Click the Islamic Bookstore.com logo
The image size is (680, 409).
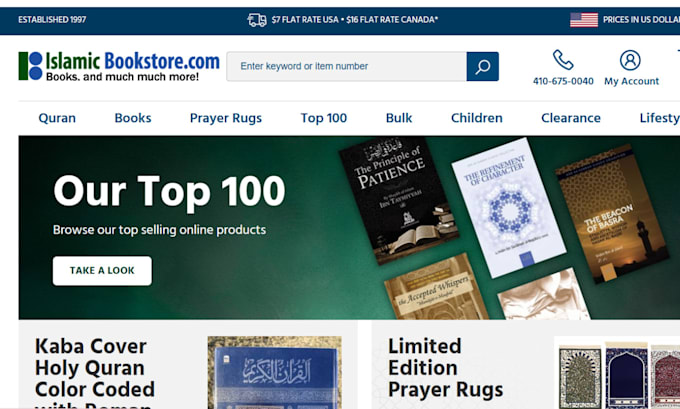(x=119, y=66)
